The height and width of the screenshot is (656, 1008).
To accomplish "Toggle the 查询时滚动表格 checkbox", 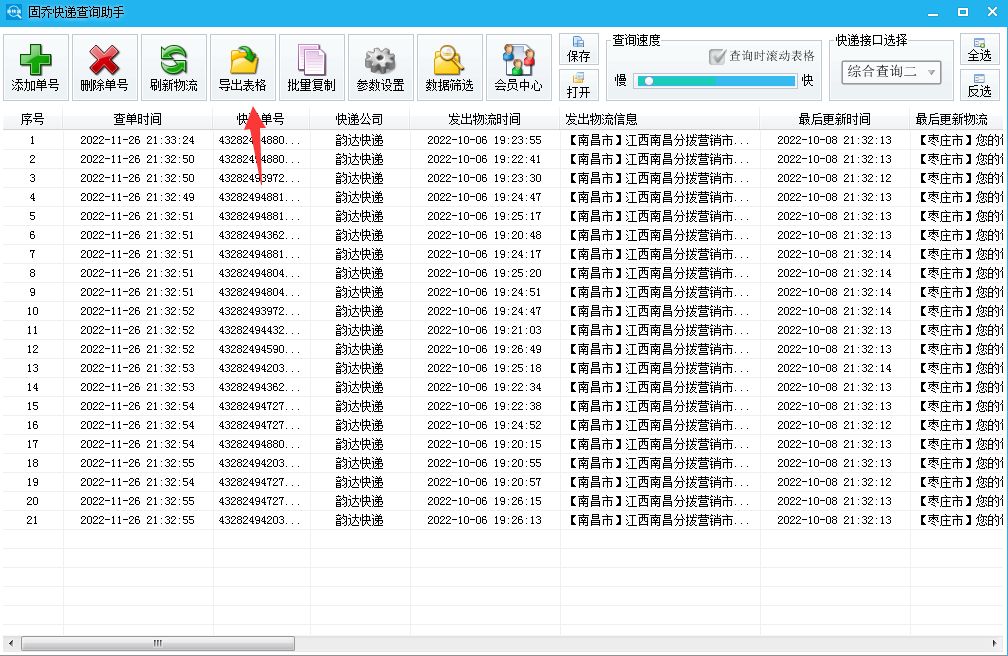I will pos(717,56).
